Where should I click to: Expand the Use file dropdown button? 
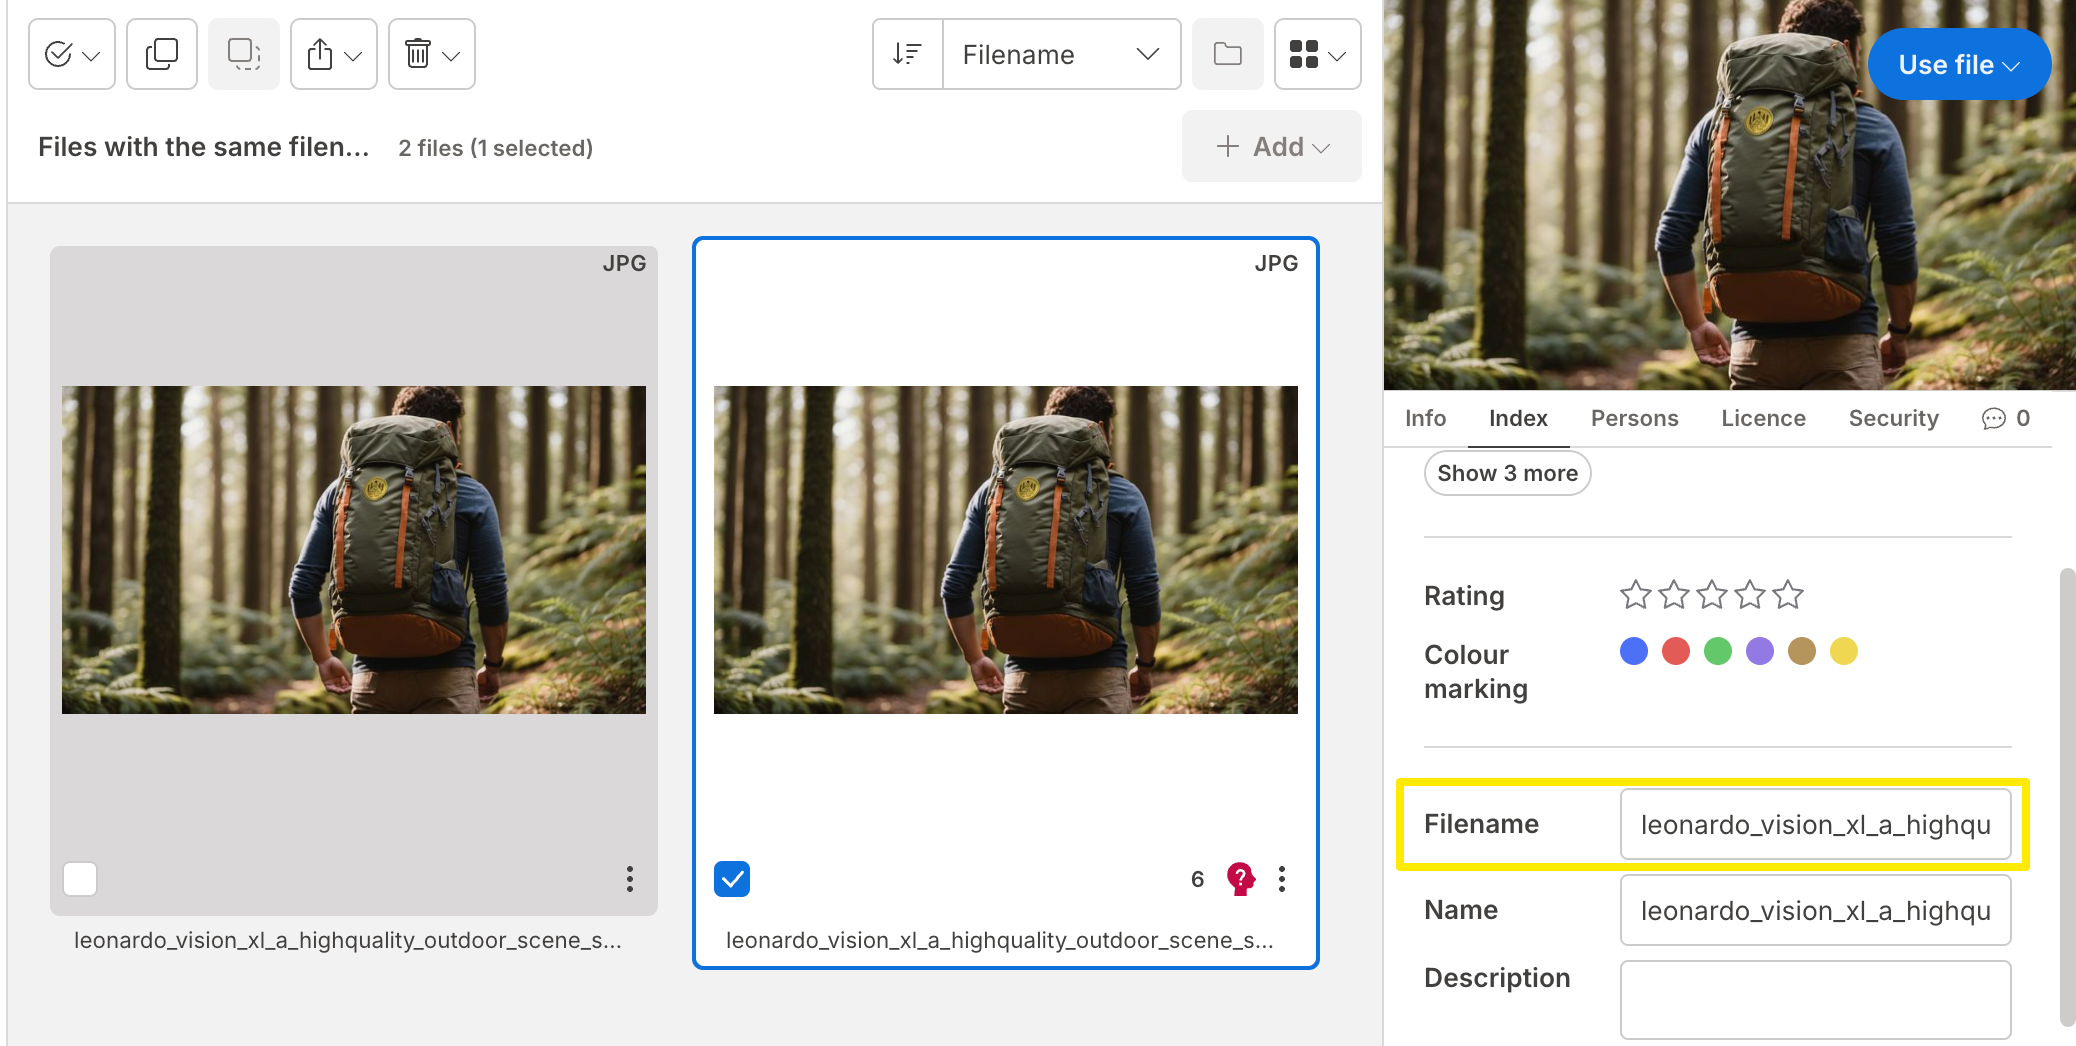1958,64
